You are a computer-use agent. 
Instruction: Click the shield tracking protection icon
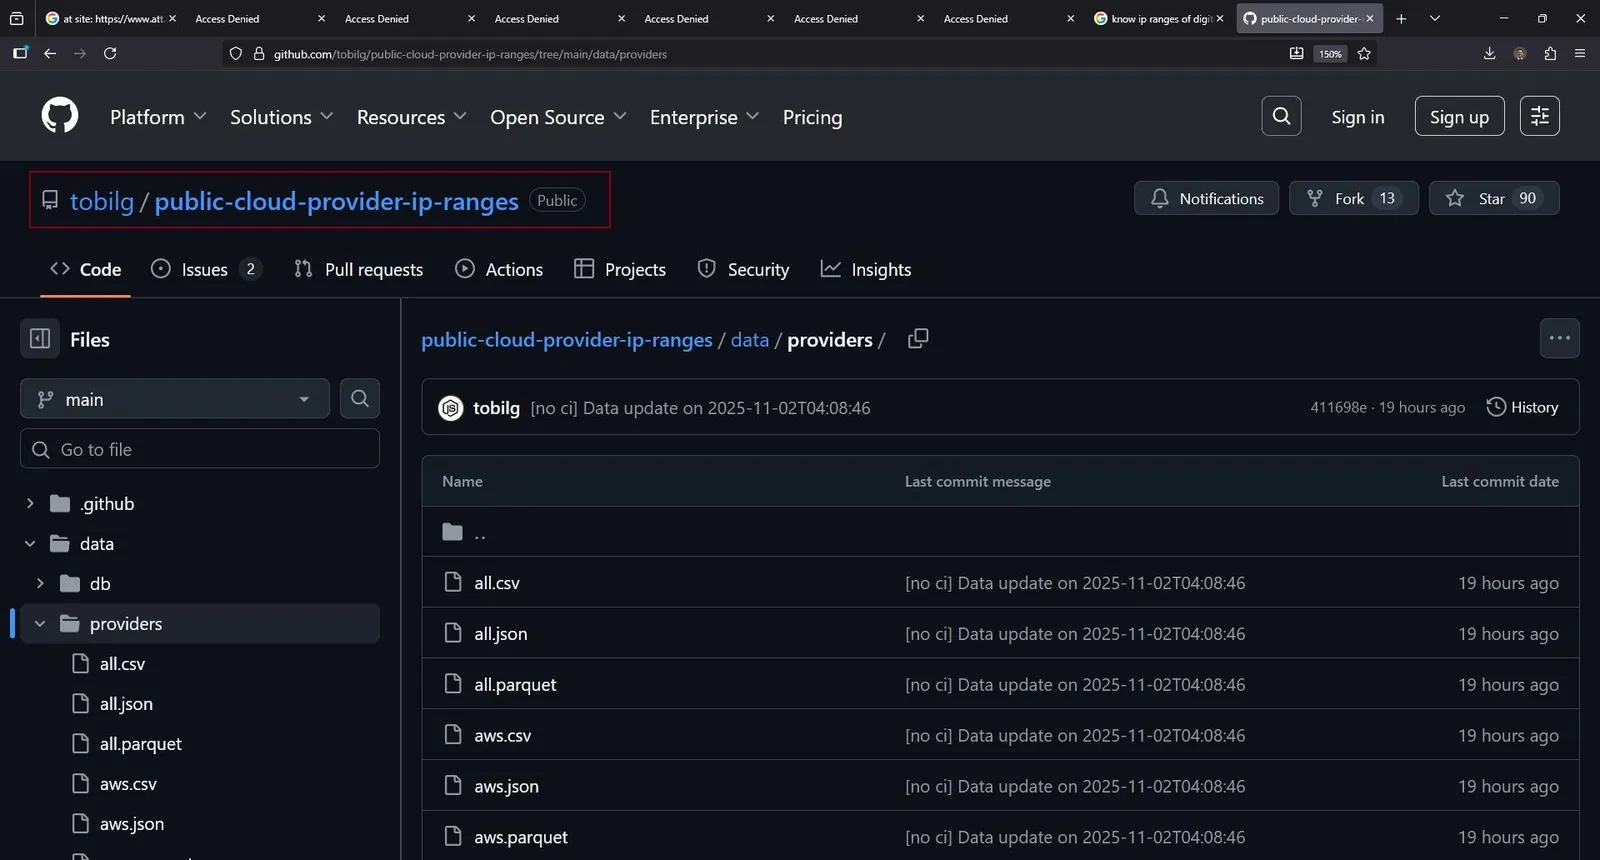click(x=236, y=54)
